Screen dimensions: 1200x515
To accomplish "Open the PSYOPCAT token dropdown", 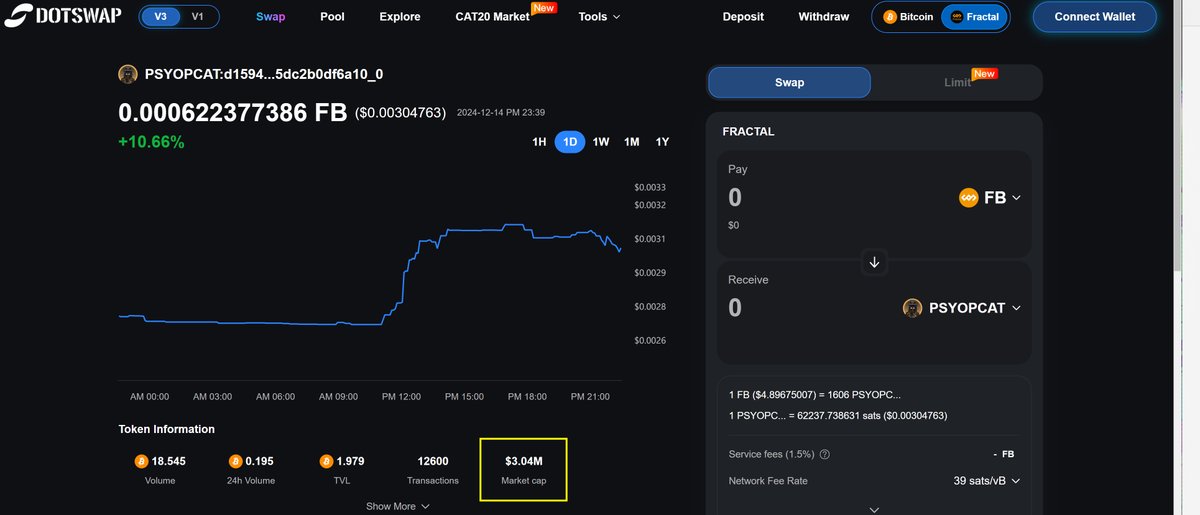I will 962,308.
